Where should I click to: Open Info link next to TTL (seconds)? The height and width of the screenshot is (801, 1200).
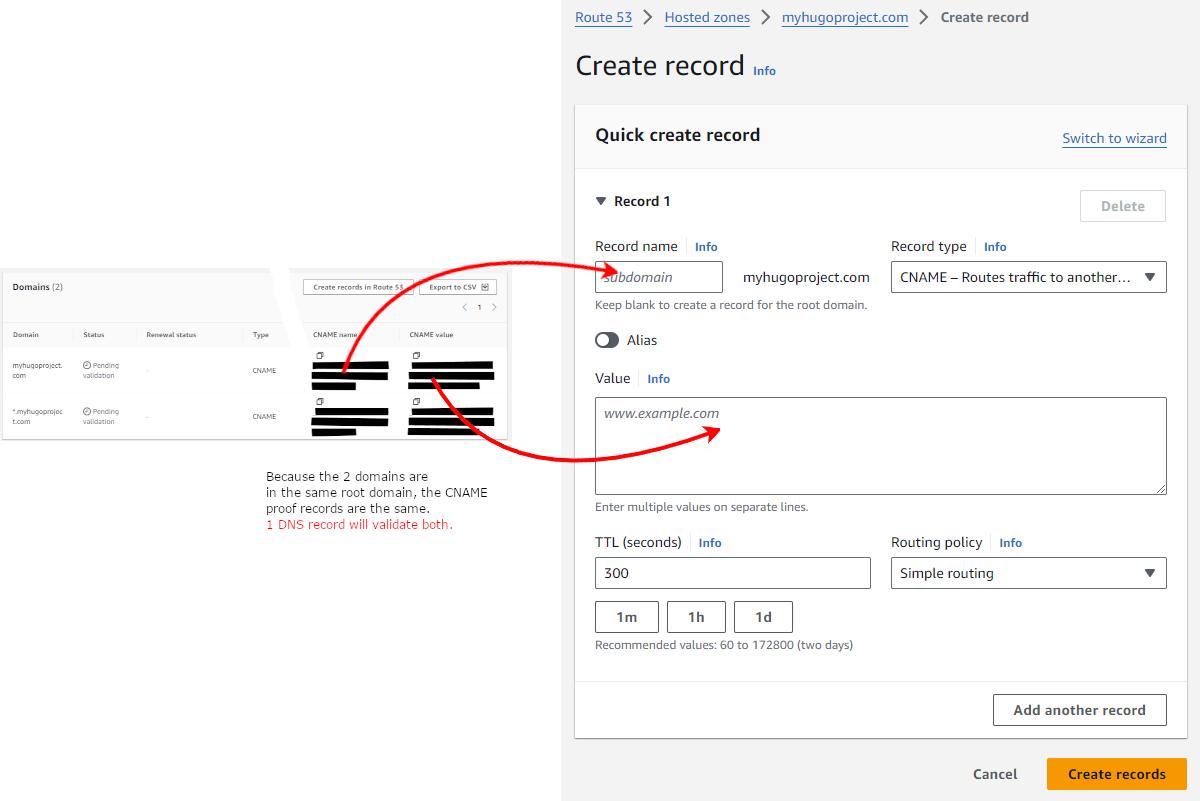(710, 543)
